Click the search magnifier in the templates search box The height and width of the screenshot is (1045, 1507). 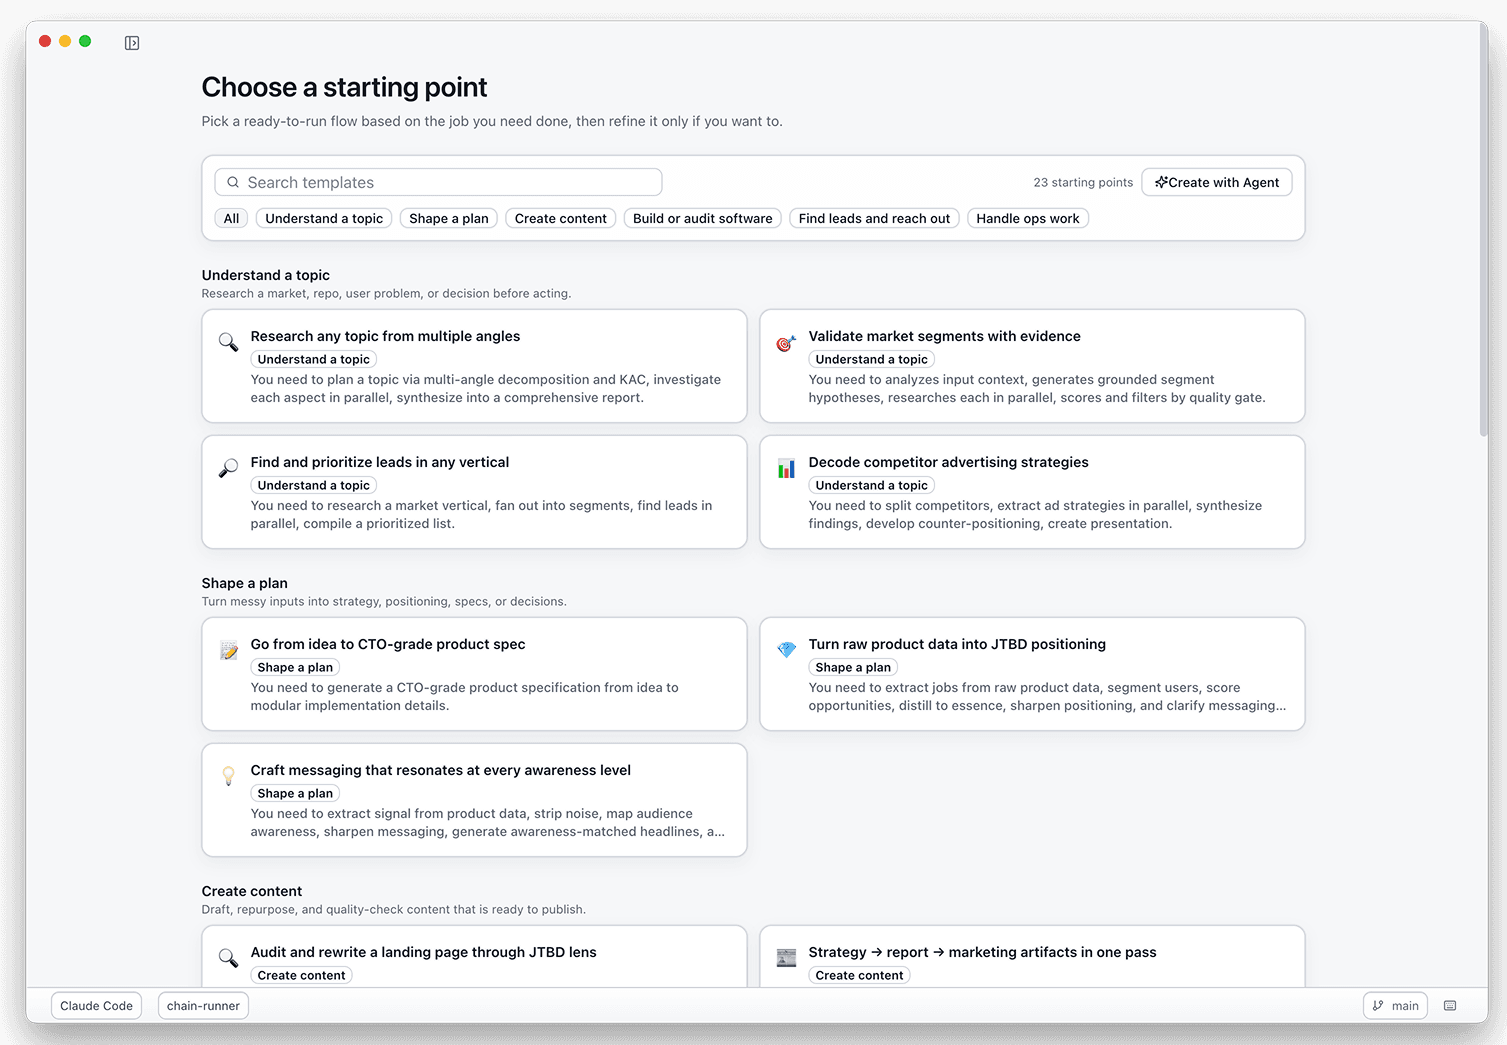(x=232, y=182)
